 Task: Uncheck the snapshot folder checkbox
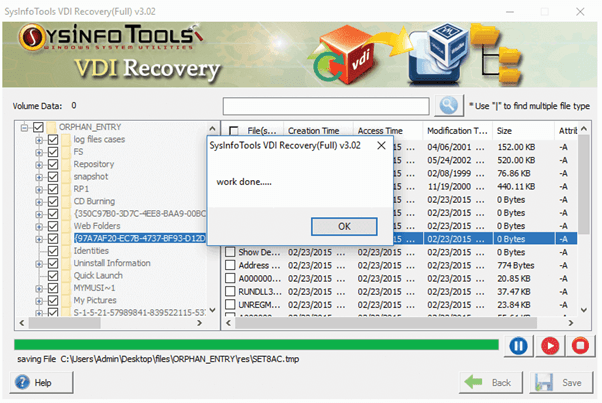click(53, 177)
